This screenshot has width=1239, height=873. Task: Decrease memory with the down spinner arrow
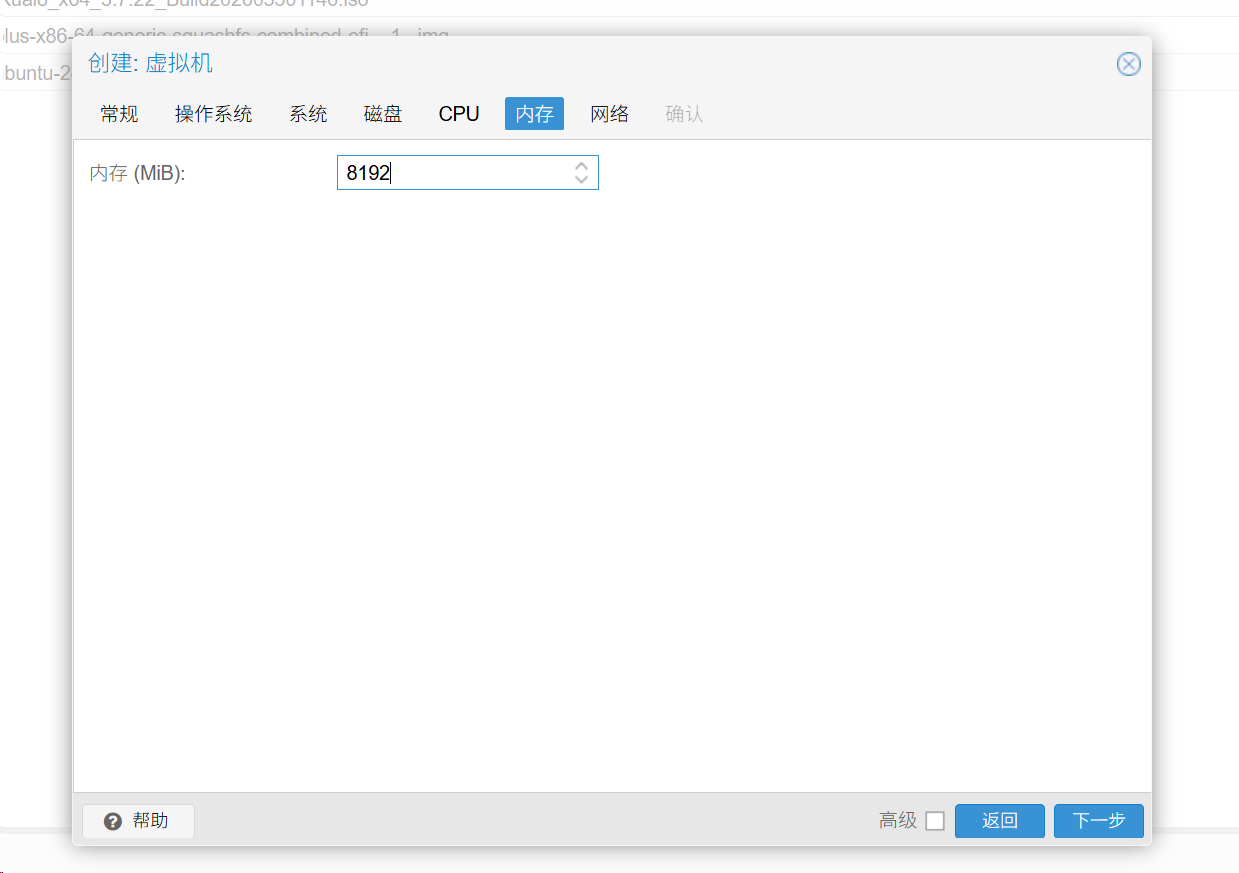[x=581, y=180]
